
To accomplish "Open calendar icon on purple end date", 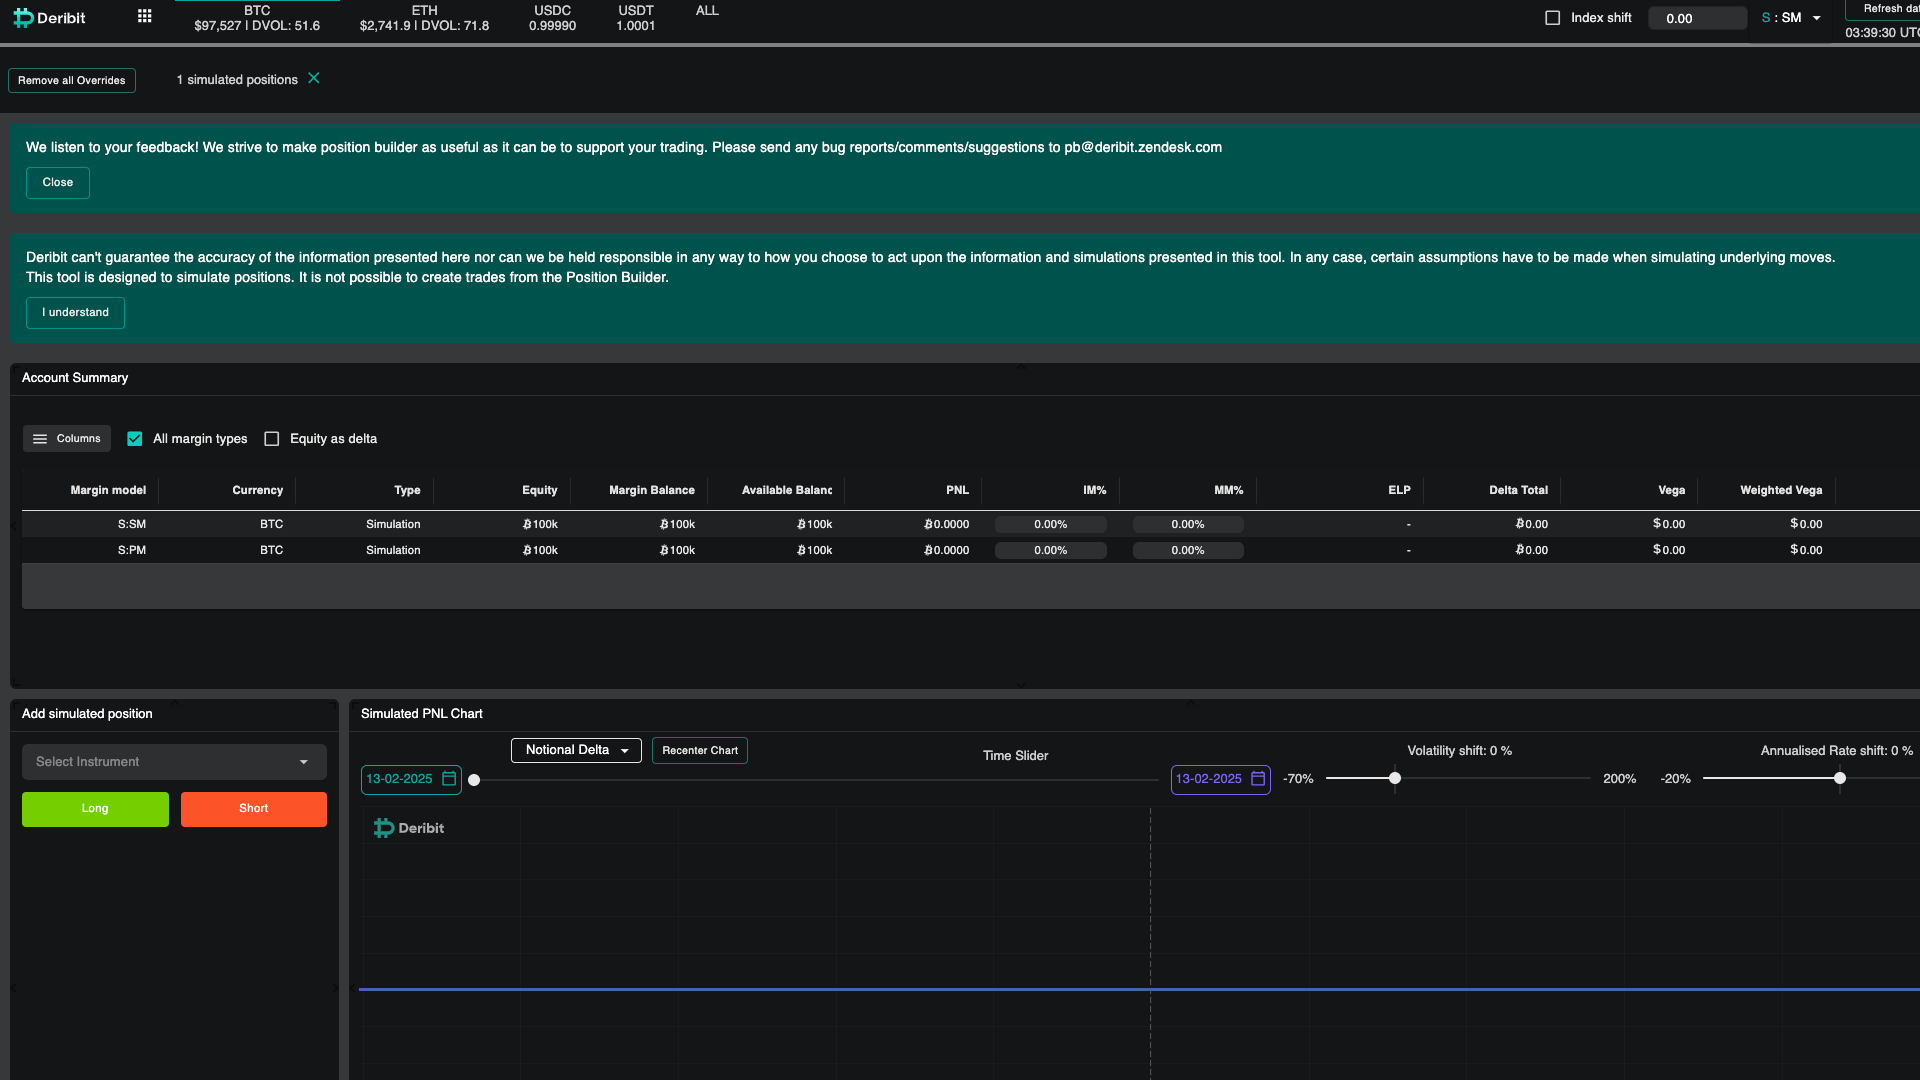I will tap(1258, 778).
